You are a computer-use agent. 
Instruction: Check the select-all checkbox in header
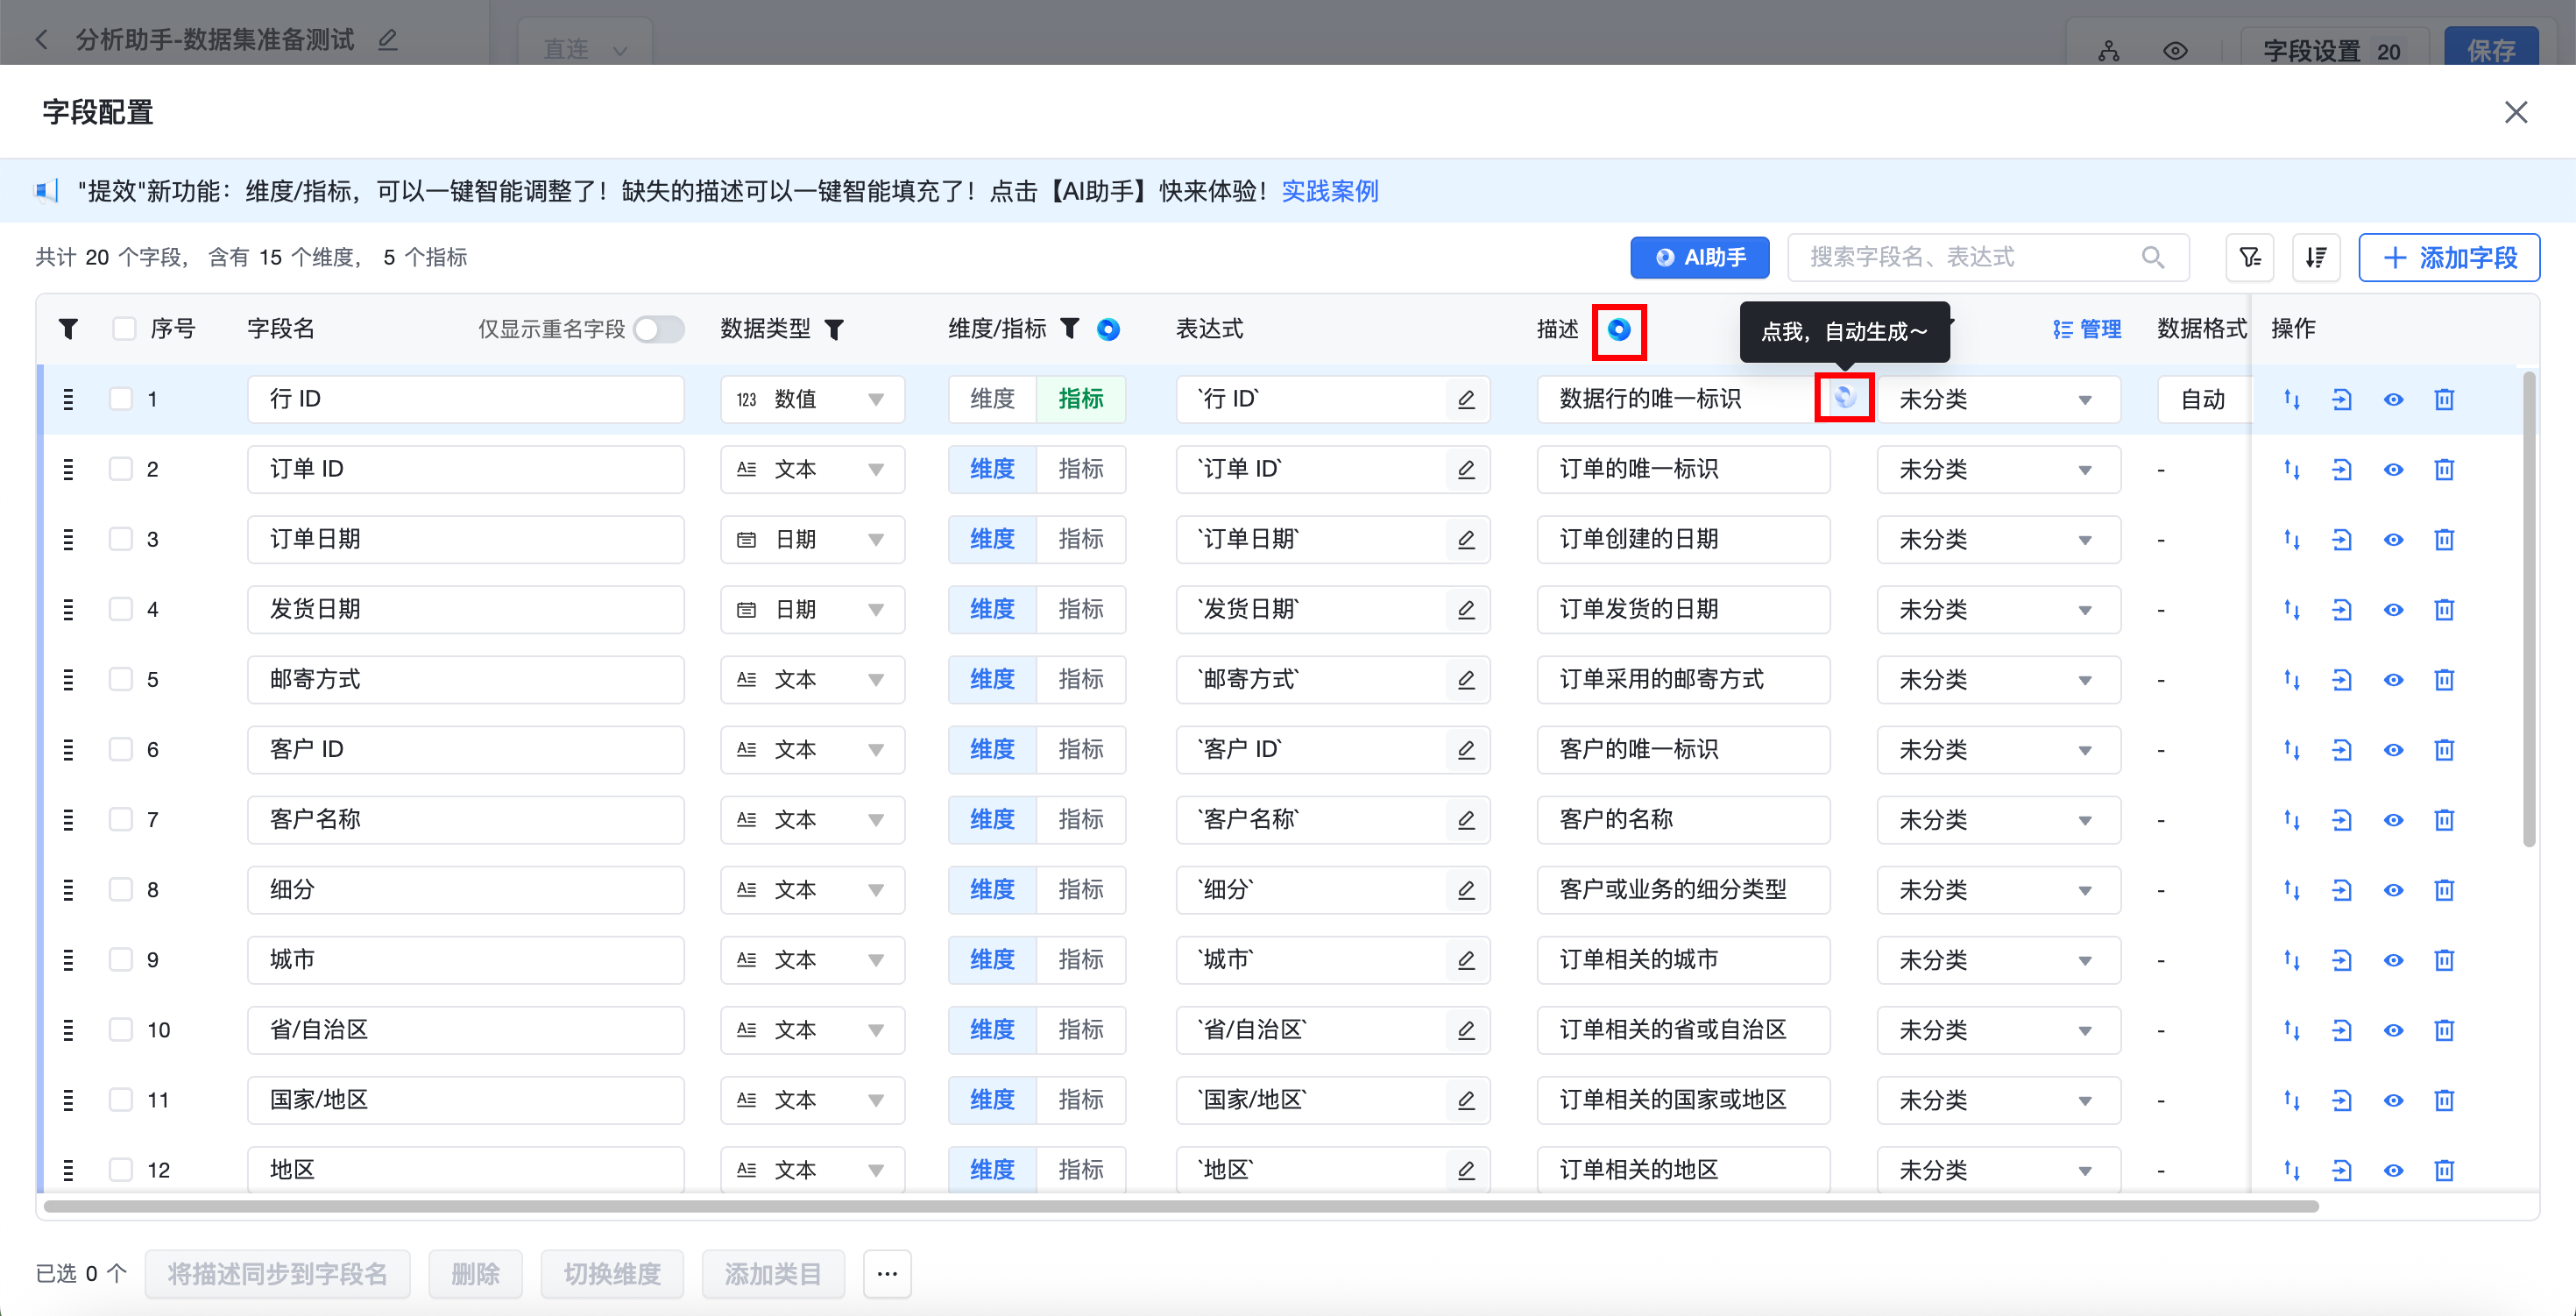[x=124, y=328]
